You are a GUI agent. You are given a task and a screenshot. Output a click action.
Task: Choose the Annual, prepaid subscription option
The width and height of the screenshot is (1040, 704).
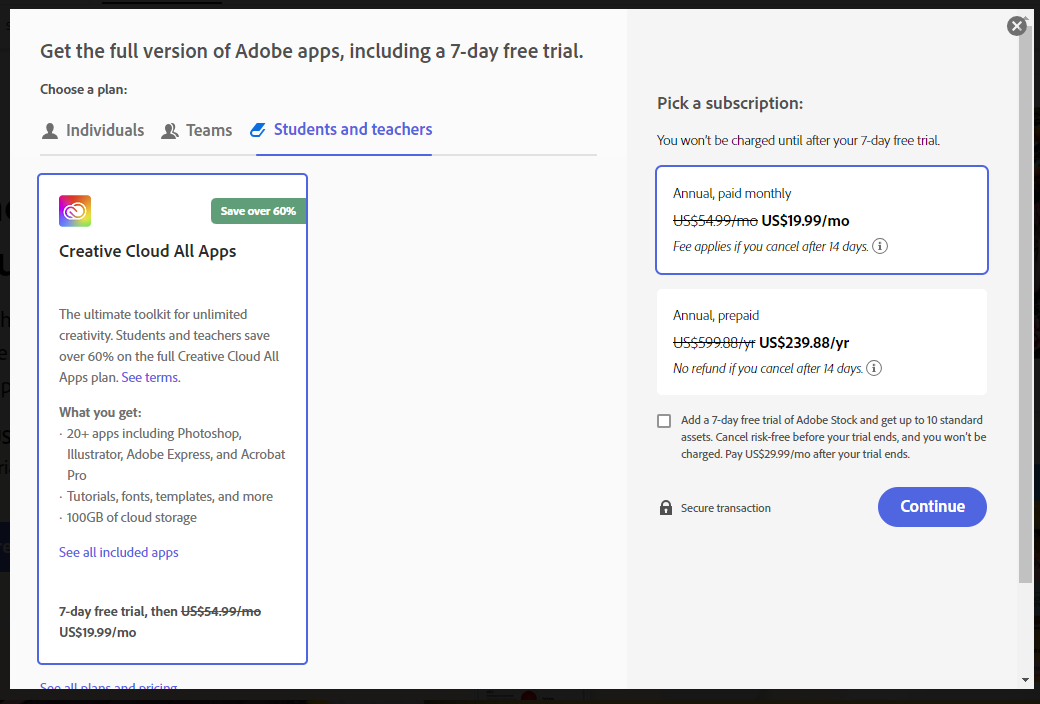click(821, 342)
